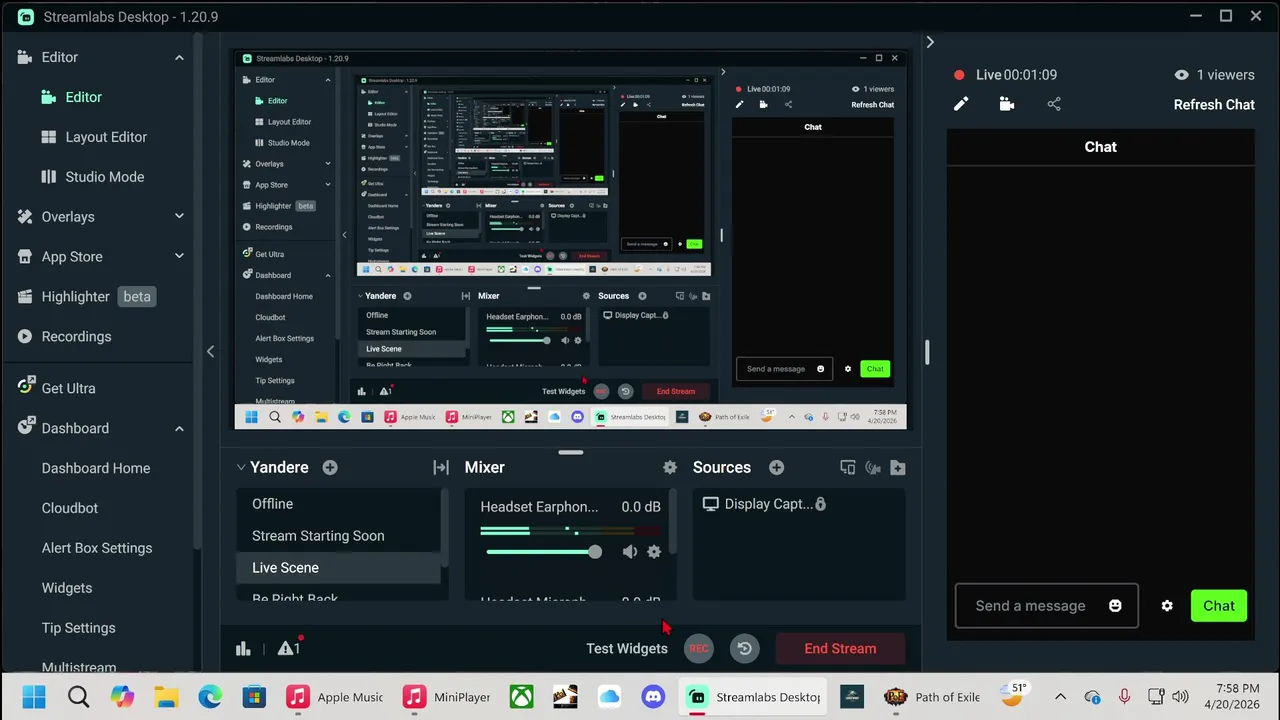Open Dashboard Home link
The width and height of the screenshot is (1280, 720).
96,468
